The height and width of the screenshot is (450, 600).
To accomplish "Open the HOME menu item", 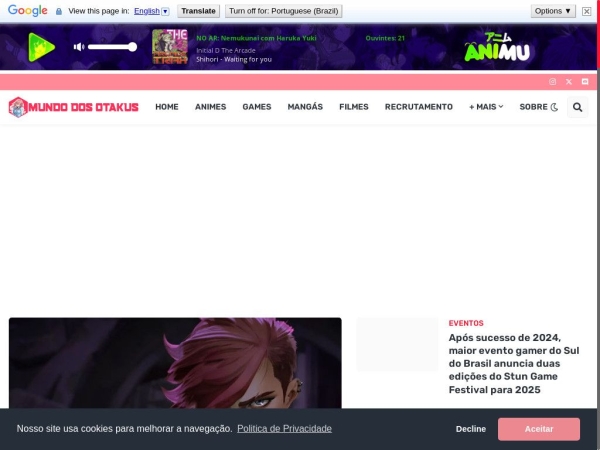I will [x=167, y=107].
